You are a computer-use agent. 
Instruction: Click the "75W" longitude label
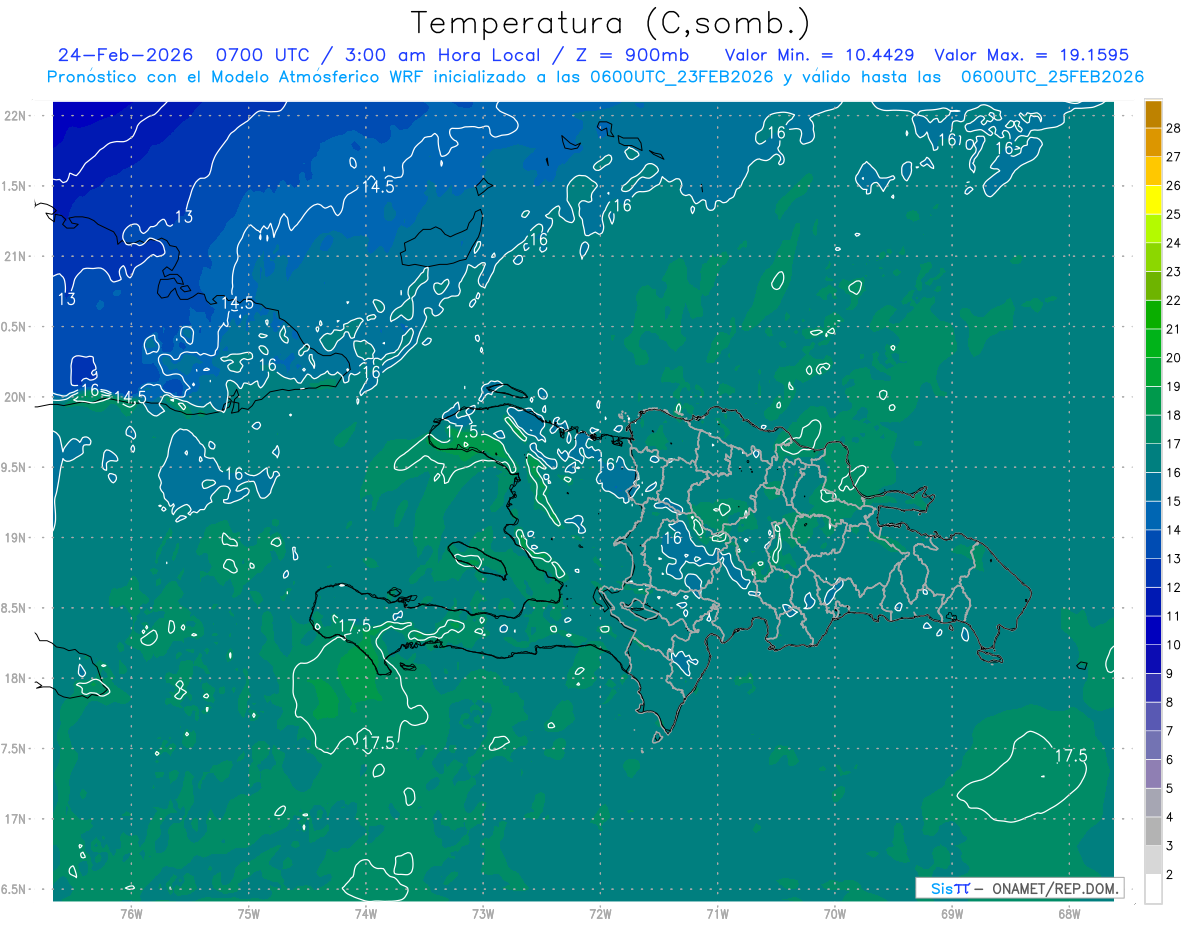pyautogui.click(x=248, y=913)
